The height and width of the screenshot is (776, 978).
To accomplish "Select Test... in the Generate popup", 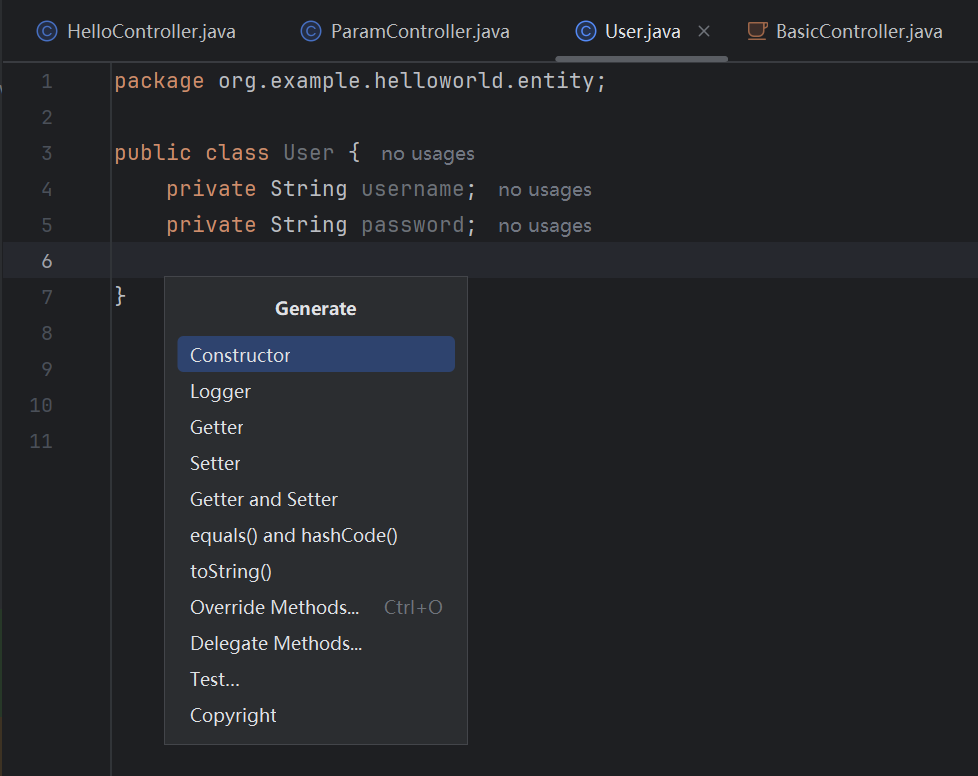I will click(215, 679).
